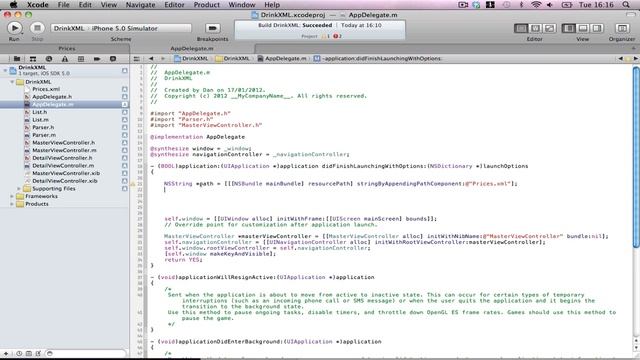640x360 pixels.
Task: Click source control status badge for Prices.xml
Action: (x=124, y=89)
